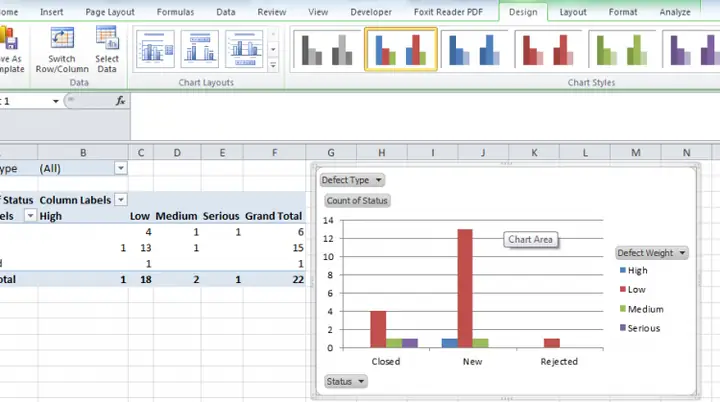Click the fx Insert Function icon
The image size is (720, 402).
click(120, 101)
